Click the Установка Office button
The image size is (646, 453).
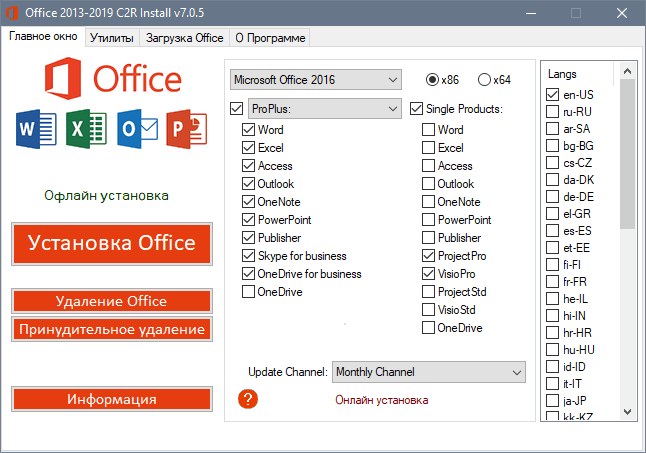click(x=112, y=244)
